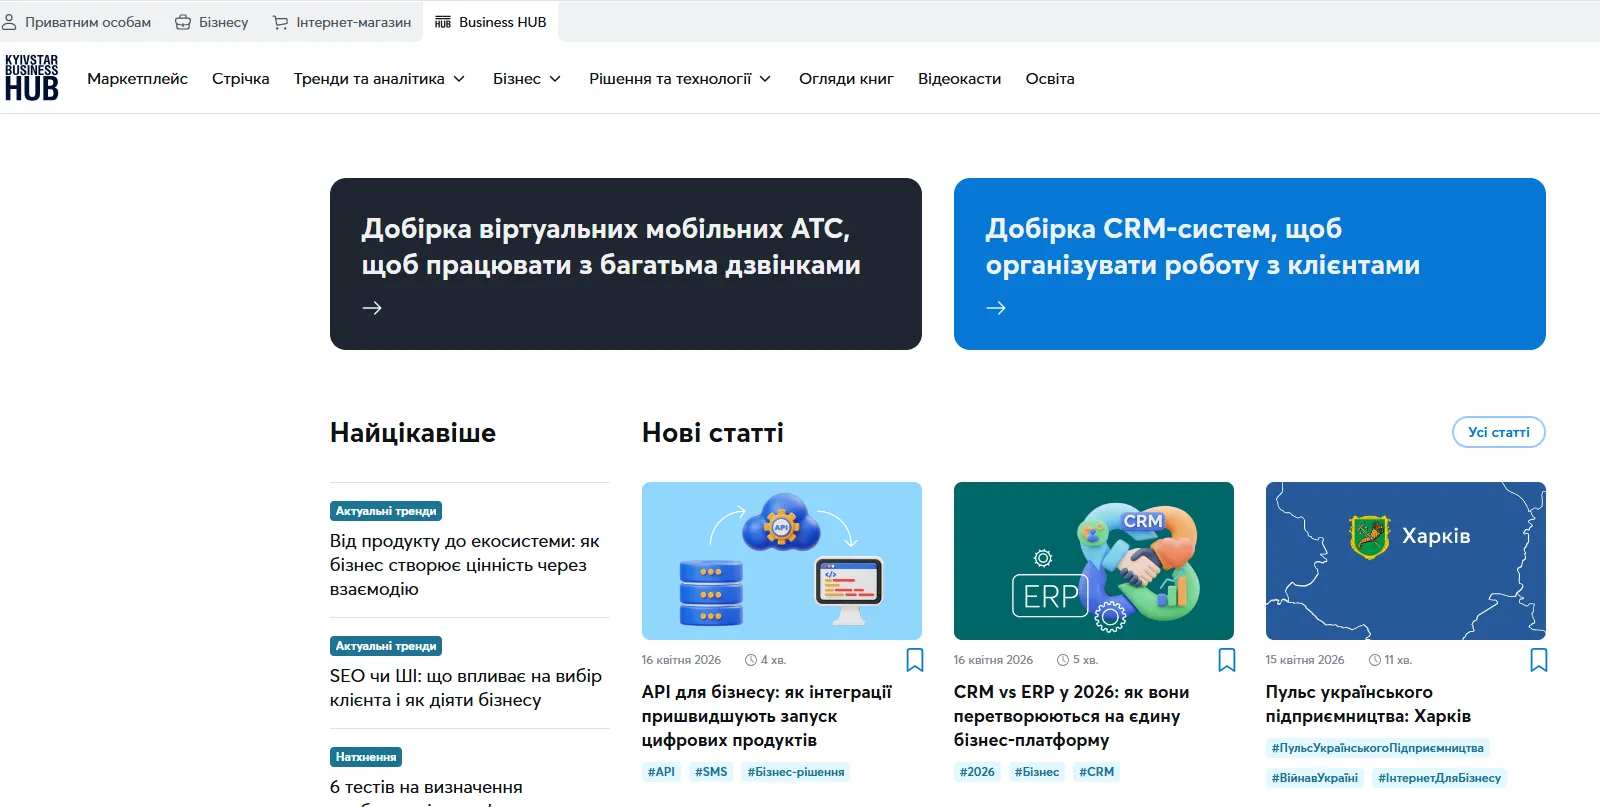
Task: Open the Маркетплейс menu item
Action: [x=137, y=79]
